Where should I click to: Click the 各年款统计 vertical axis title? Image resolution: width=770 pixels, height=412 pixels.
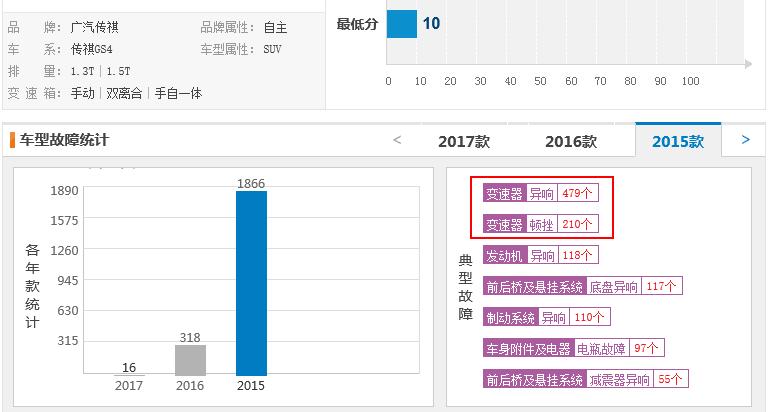(32, 286)
